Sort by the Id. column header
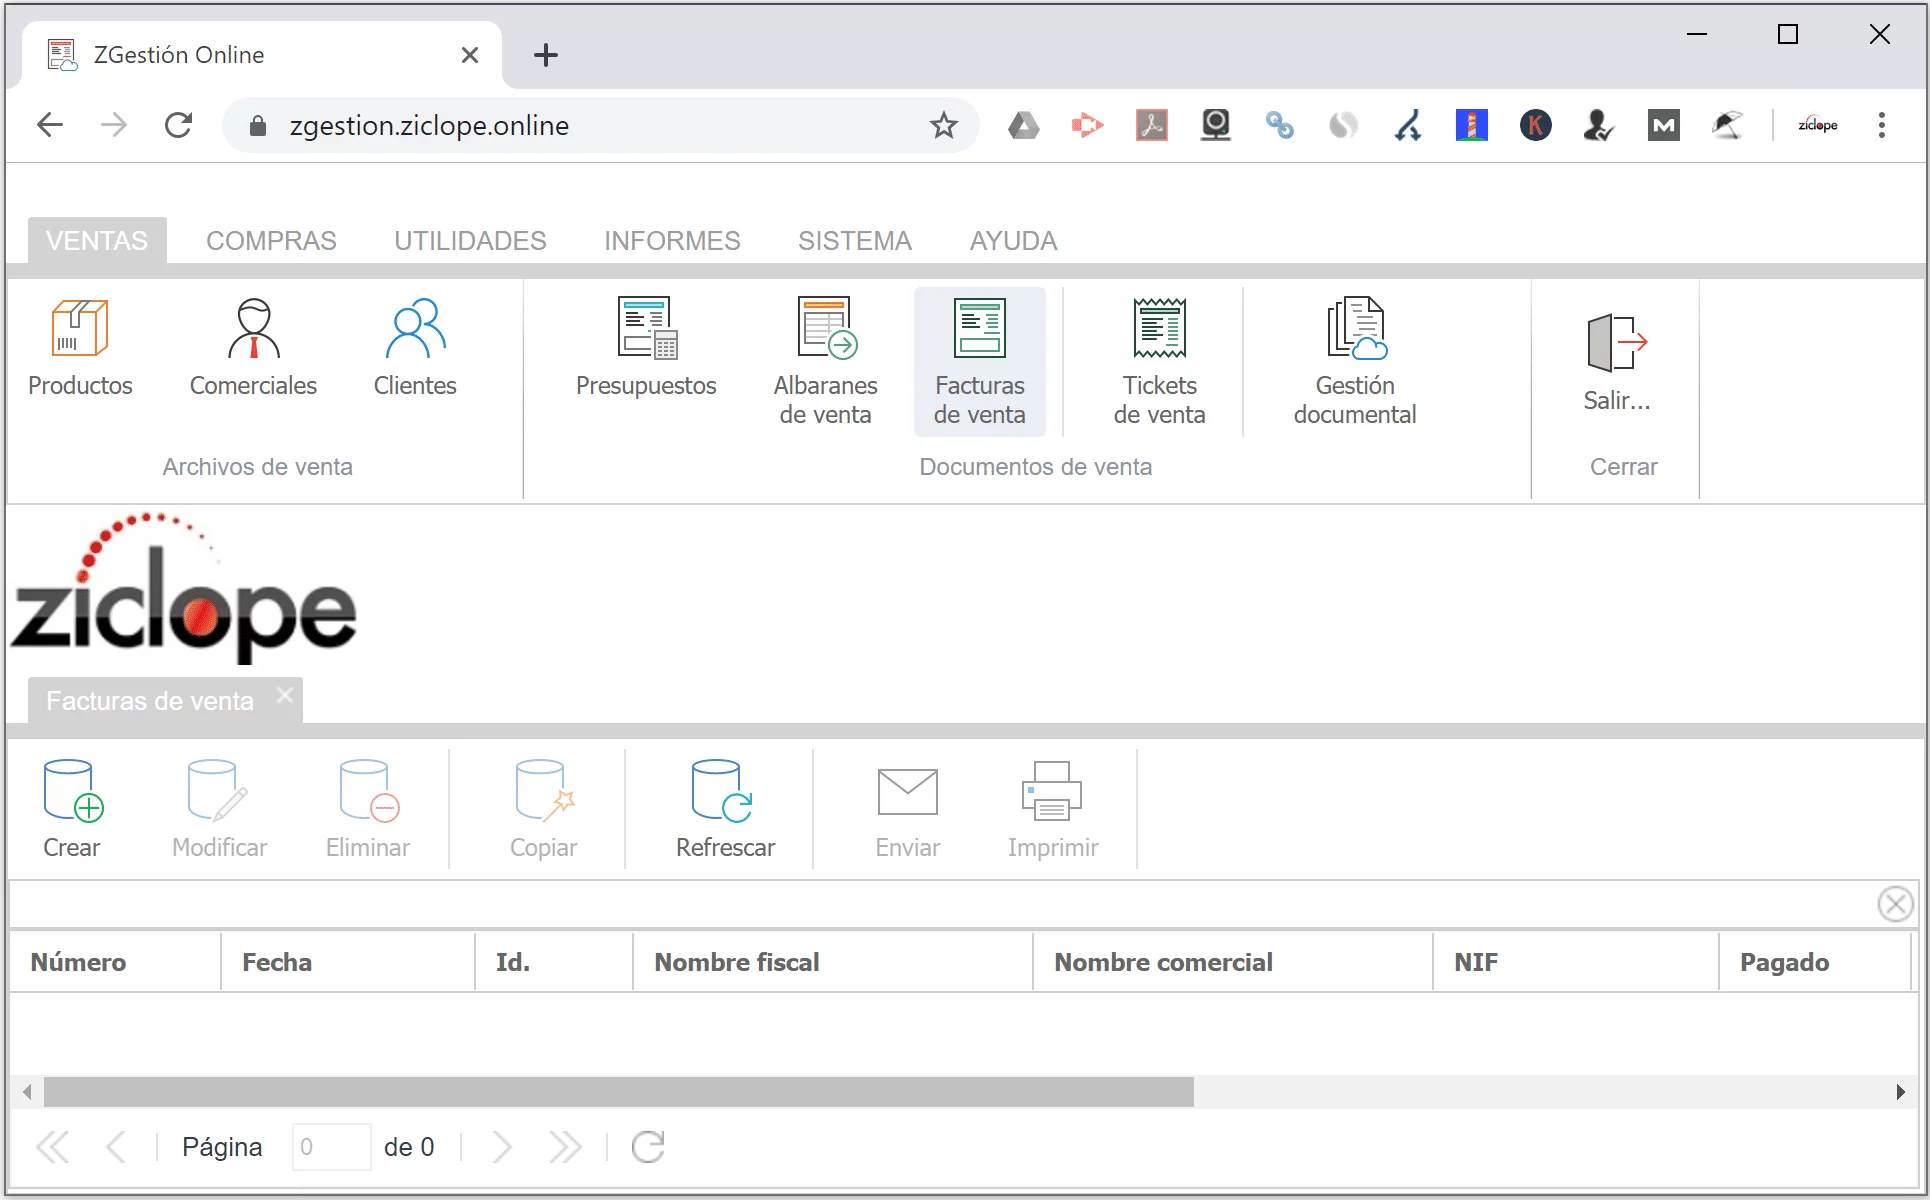Image resolution: width=1930 pixels, height=1200 pixels. (553, 962)
